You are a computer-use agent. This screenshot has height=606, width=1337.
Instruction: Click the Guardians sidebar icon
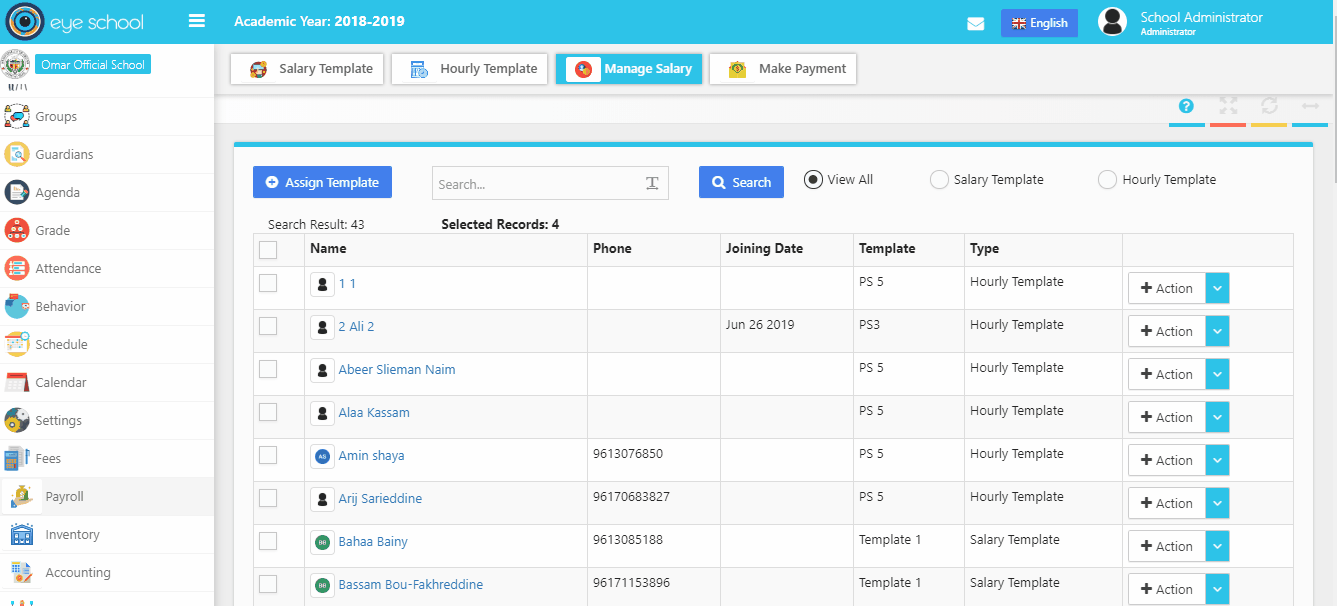16,154
